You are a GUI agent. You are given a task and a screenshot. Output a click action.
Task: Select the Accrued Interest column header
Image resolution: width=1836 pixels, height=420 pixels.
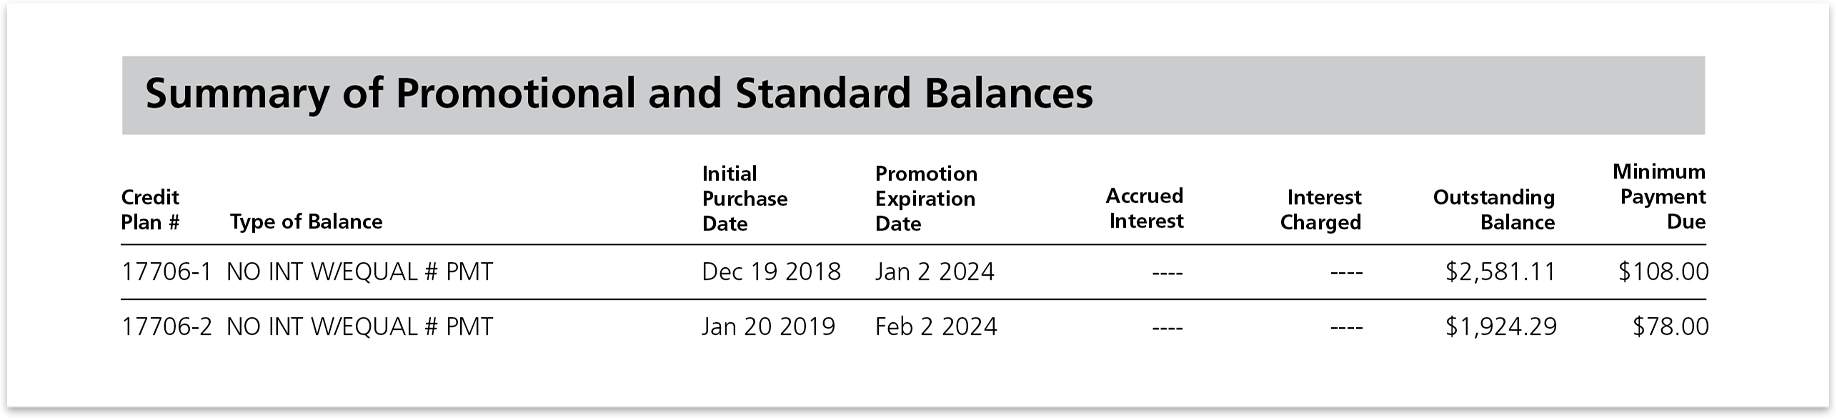(1144, 208)
